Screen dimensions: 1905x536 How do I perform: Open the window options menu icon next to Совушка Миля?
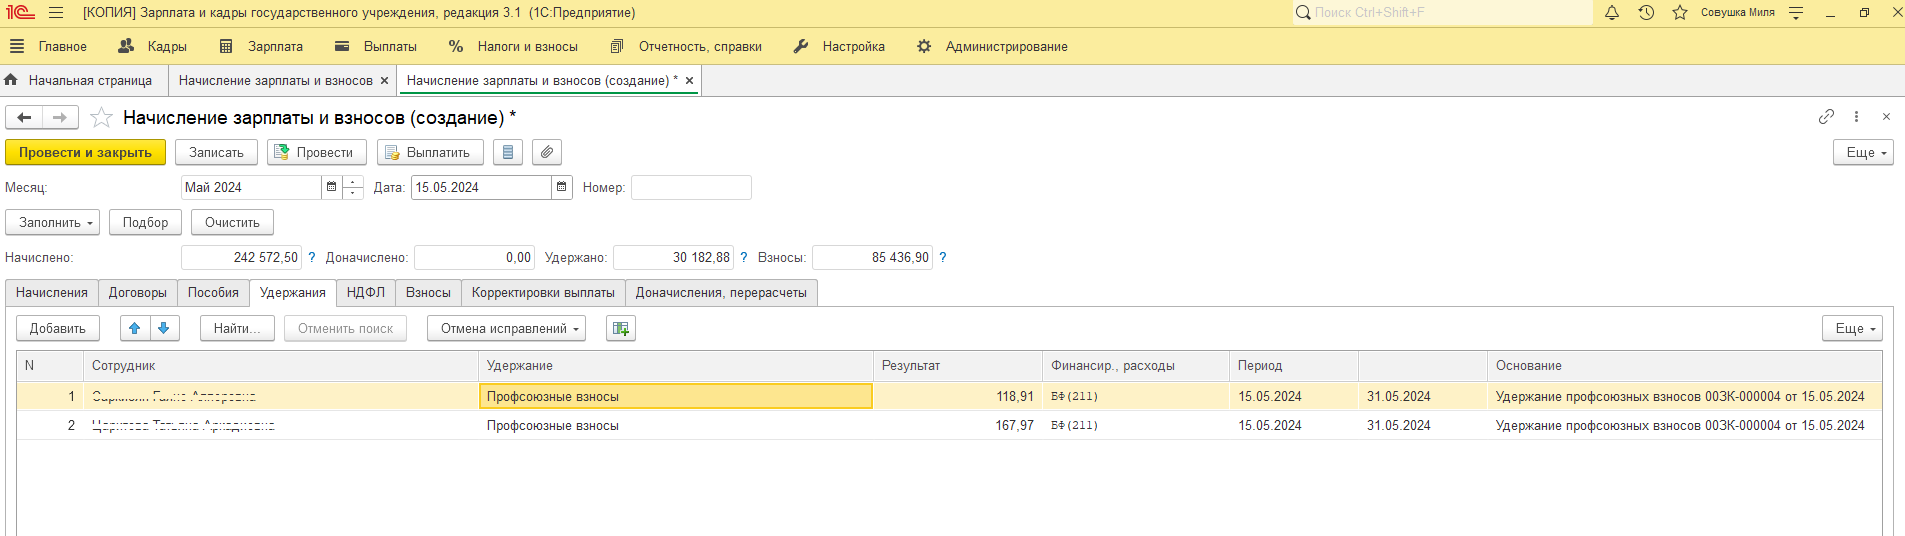1796,13
